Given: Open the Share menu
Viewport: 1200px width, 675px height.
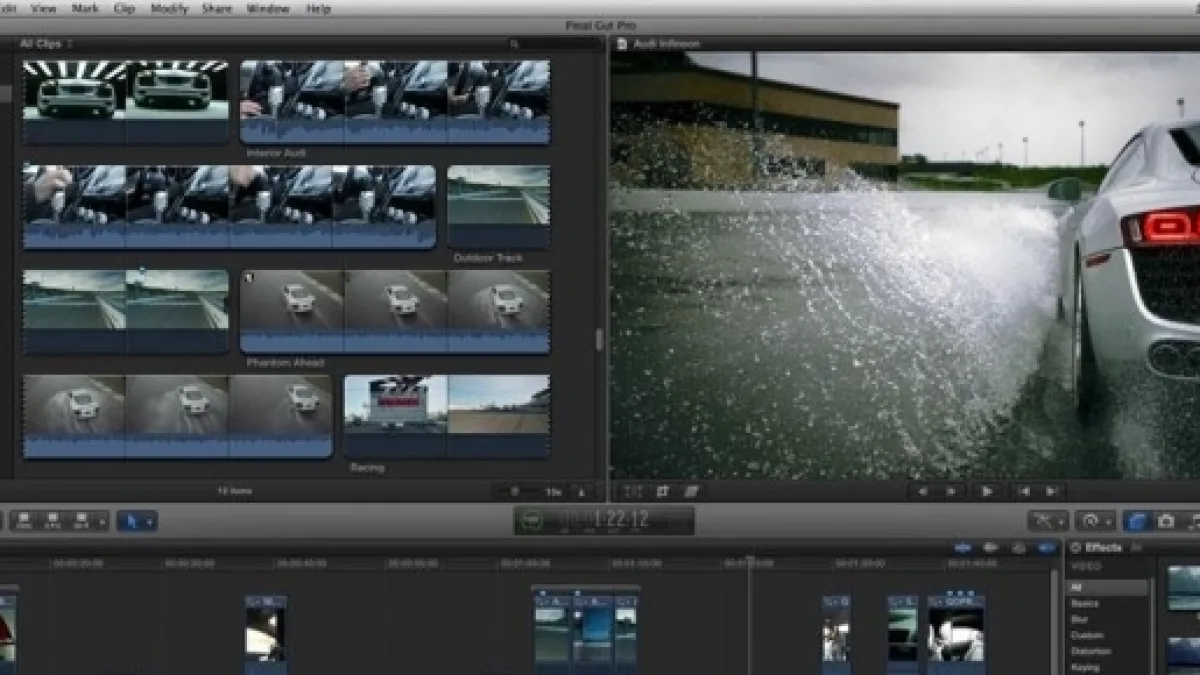Looking at the screenshot, I should [219, 9].
